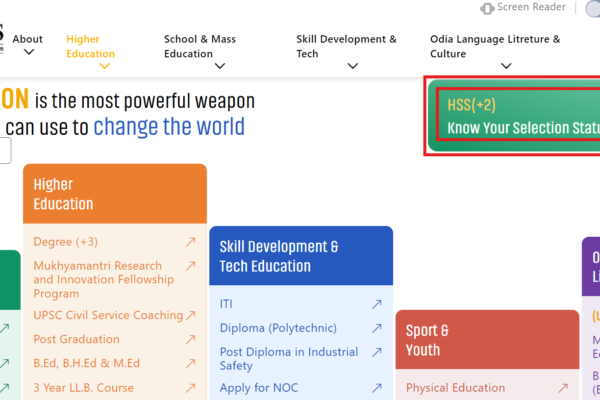Click arrow icon beside UPSC Civil Service Coaching
Viewport: 600px width, 400px height.
[x=190, y=315]
